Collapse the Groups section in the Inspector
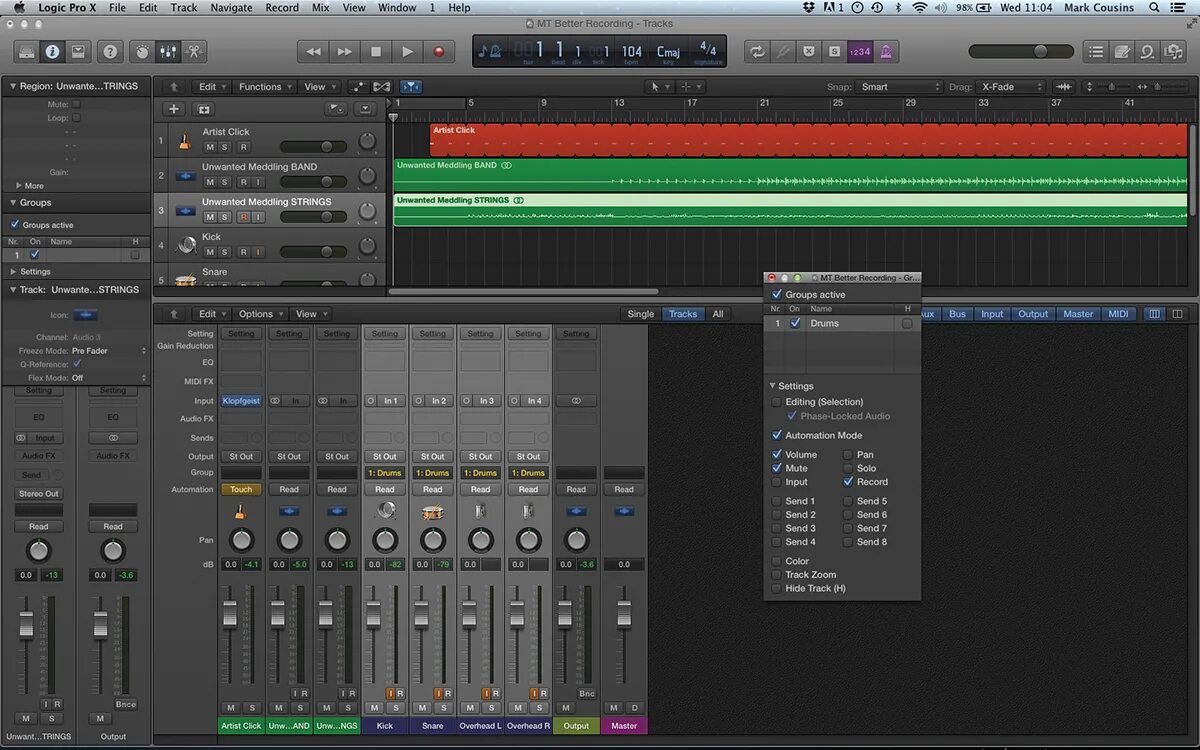Viewport: 1200px width, 750px height. tap(12, 203)
